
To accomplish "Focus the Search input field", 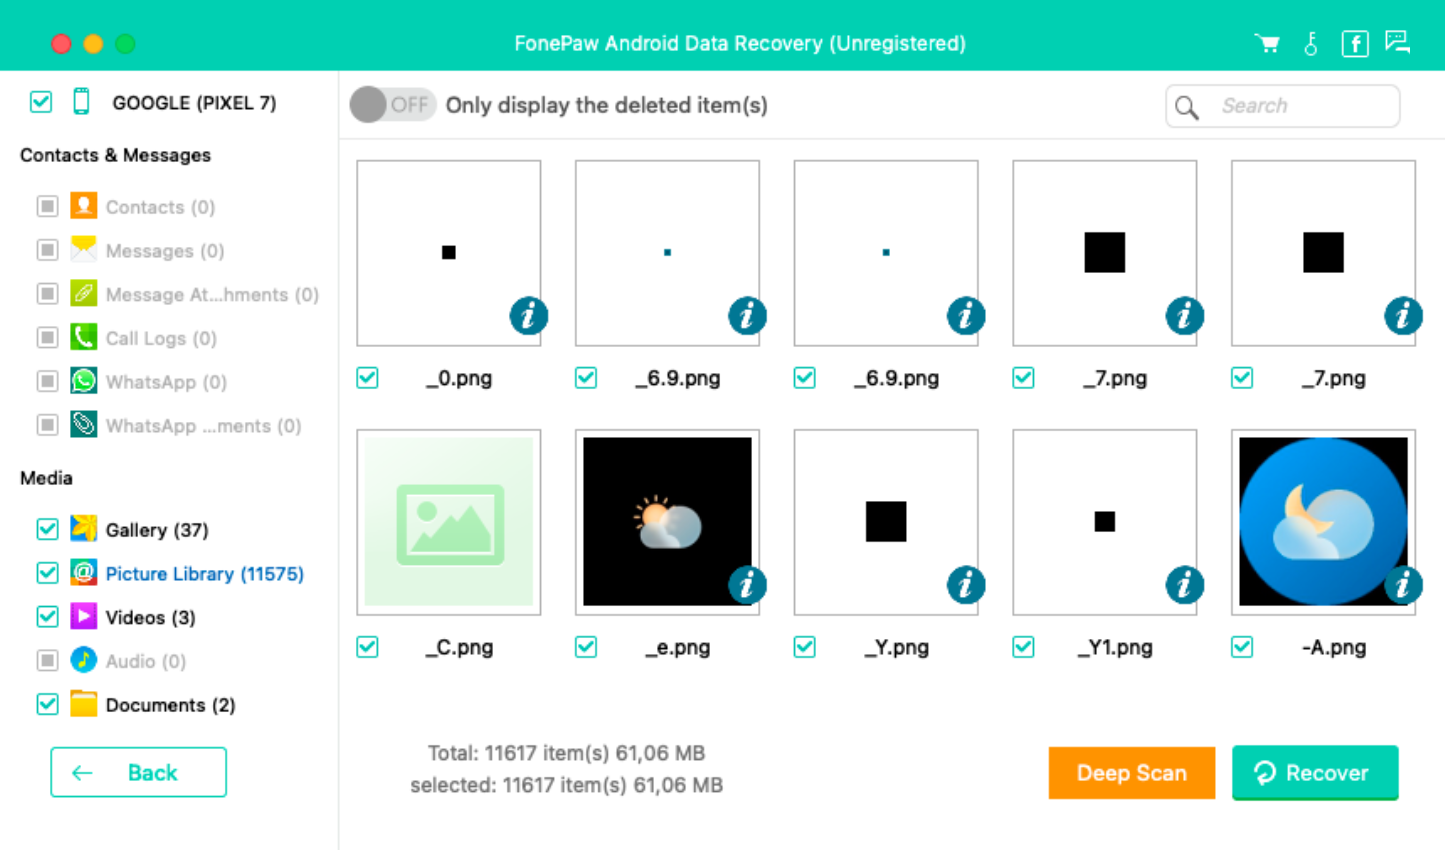I will tap(1282, 106).
